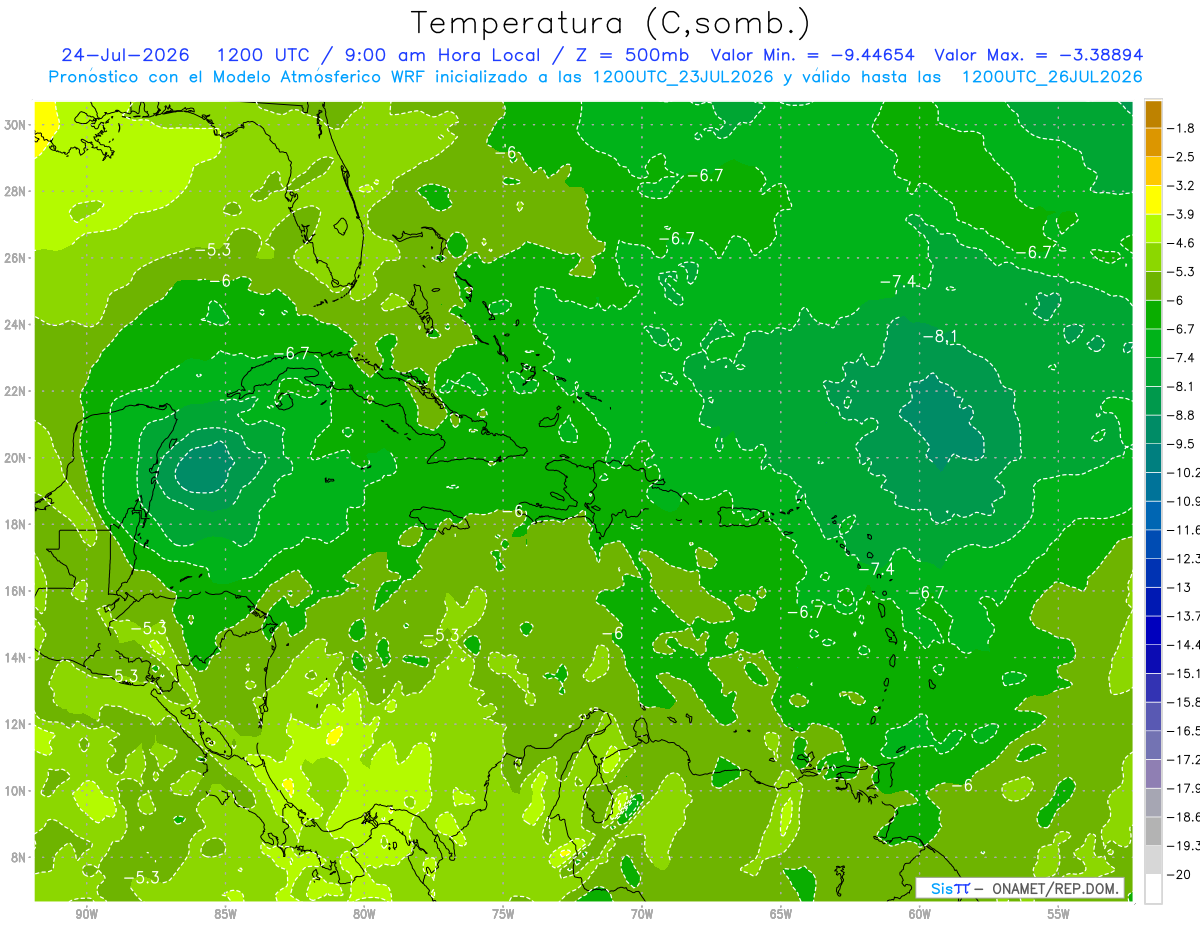This screenshot has height=927, width=1200.
Task: Click the -14.4 value on the color scale
Action: click(1184, 644)
